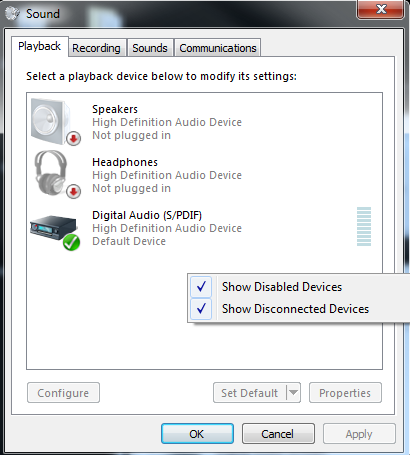Screen dimensions: 410x455
Task: Click the Digital Audio volume level meter
Action: coord(364,227)
